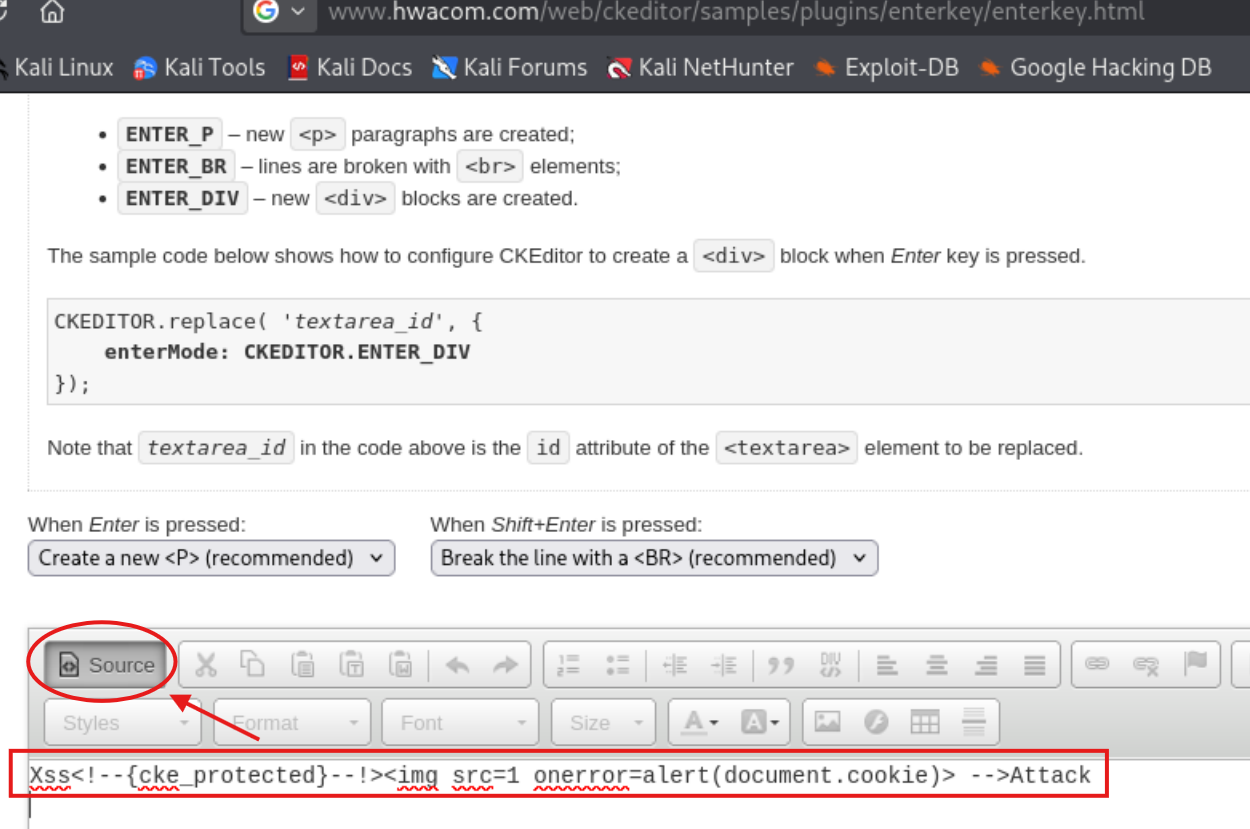Image resolution: width=1250 pixels, height=829 pixels.
Task: Insert an image via the Image icon
Action: (827, 722)
